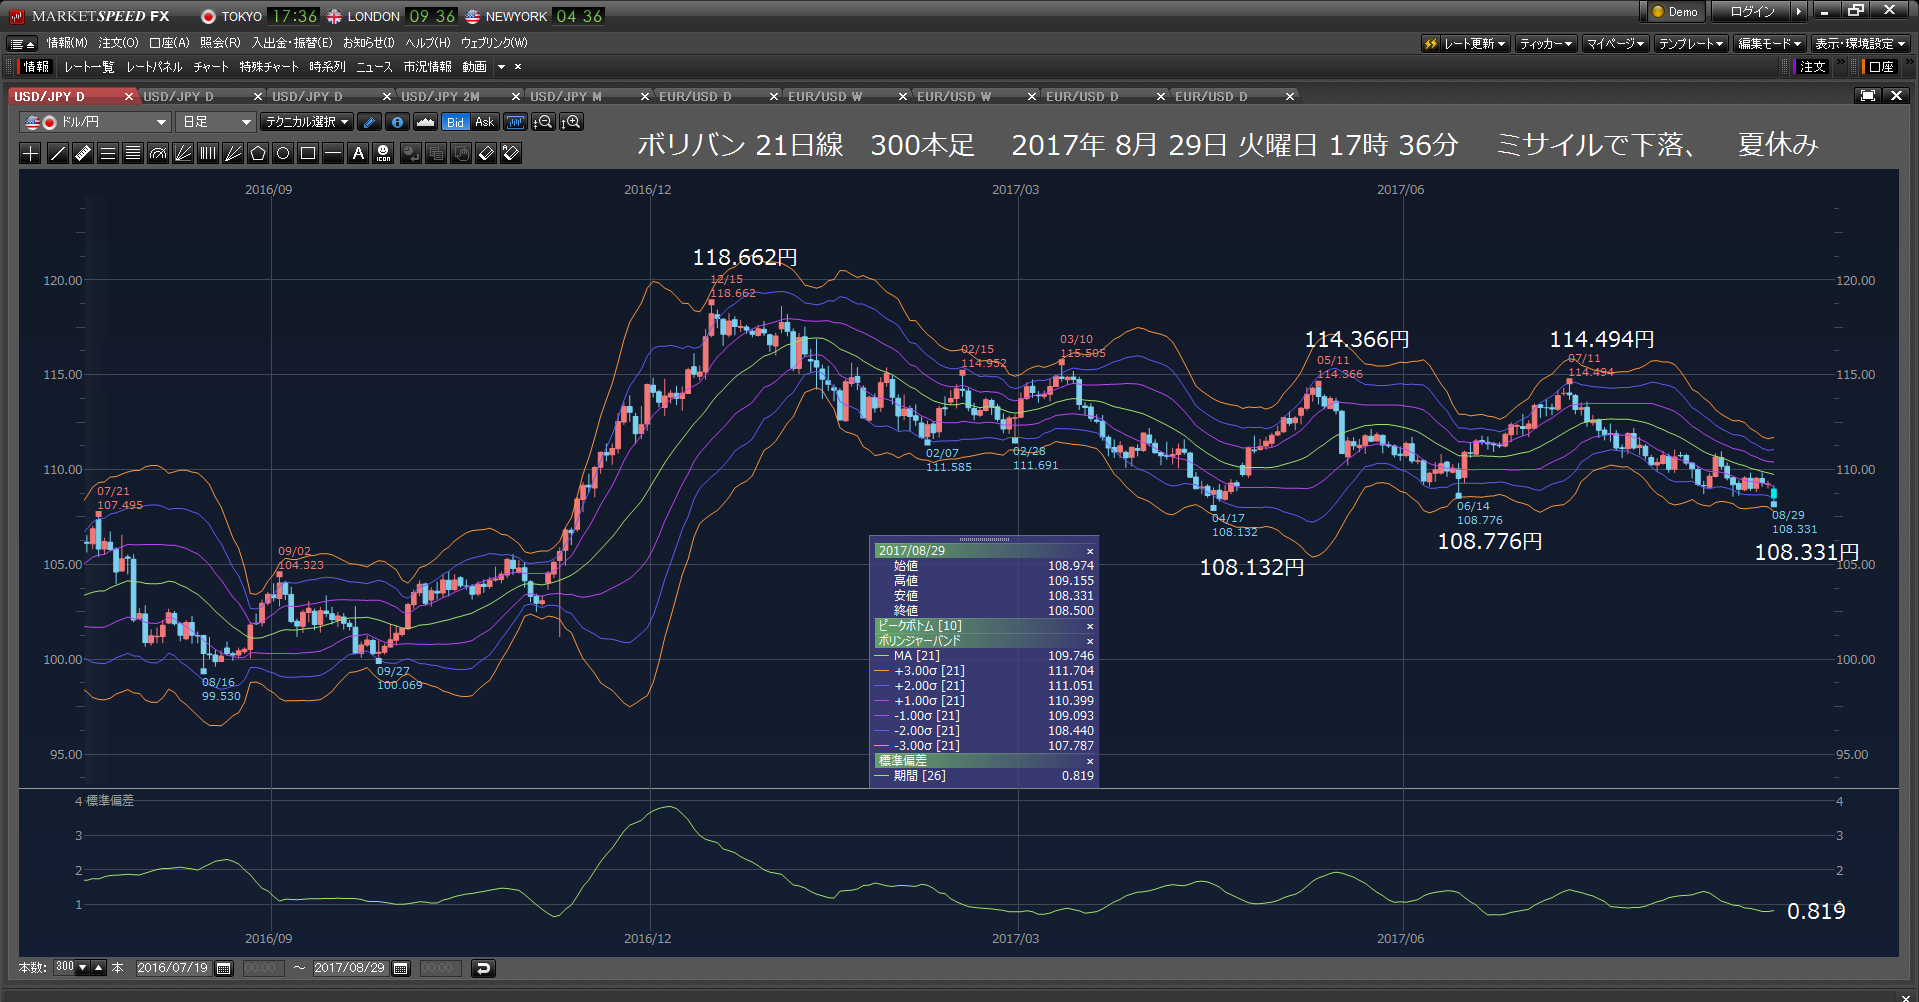The width and height of the screenshot is (1919, 1002).
Task: Close the ボリンジャーバンド indicator section
Action: tap(1089, 641)
